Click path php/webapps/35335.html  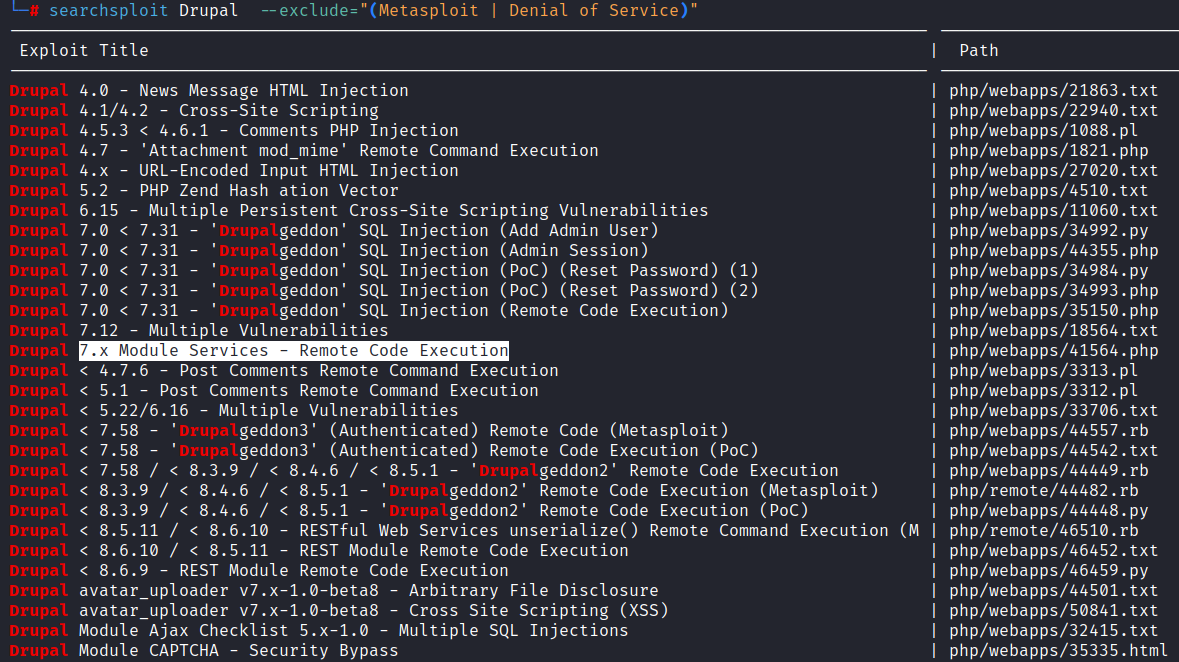pyautogui.click(x=1058, y=651)
